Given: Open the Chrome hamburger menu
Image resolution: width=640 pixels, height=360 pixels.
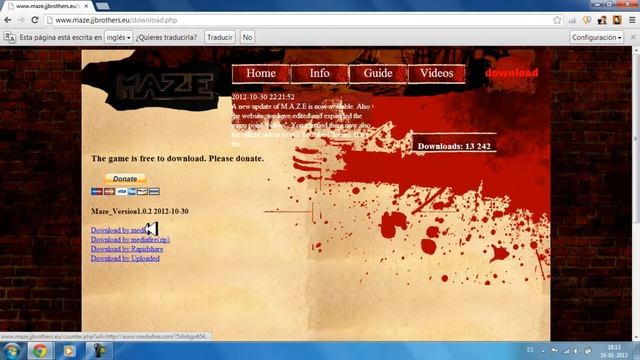Looking at the screenshot, I should click(632, 20).
